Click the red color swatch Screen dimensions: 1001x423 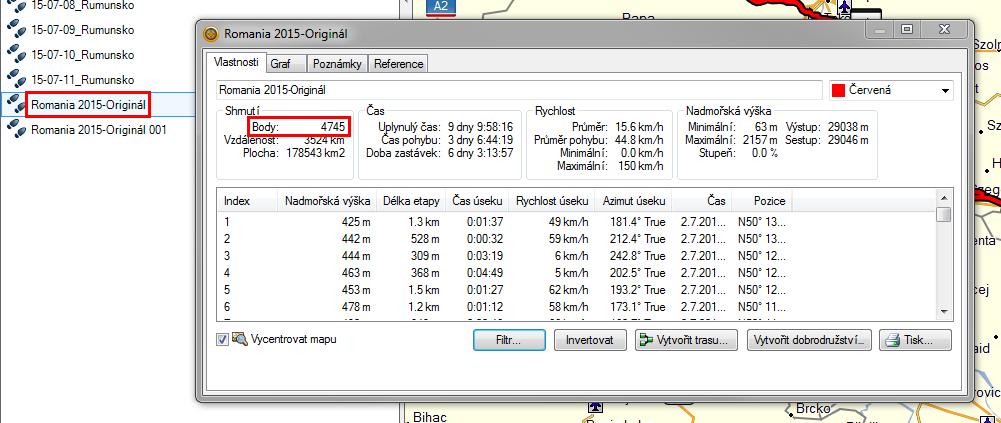pyautogui.click(x=839, y=91)
